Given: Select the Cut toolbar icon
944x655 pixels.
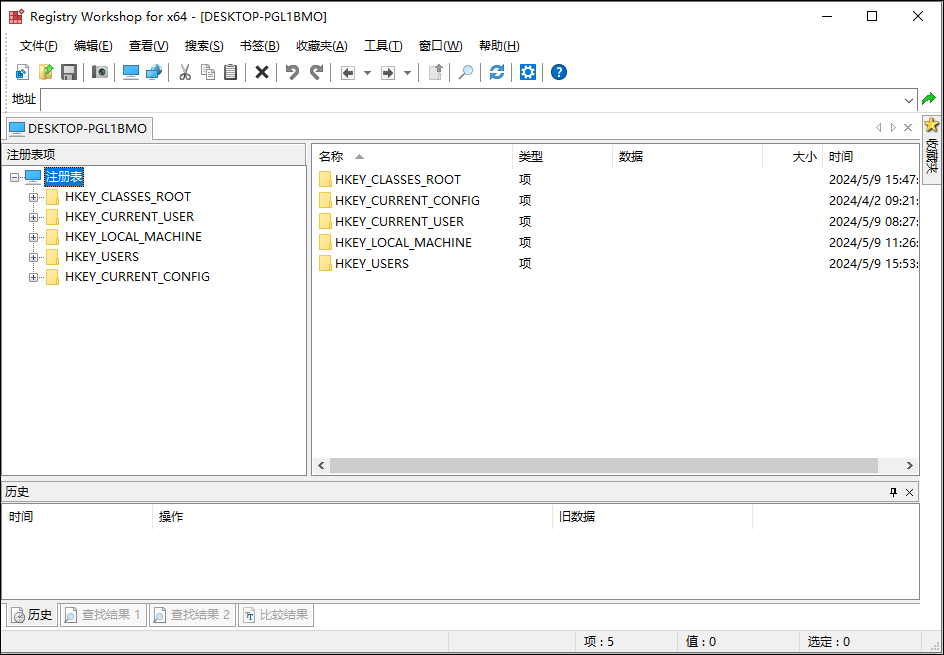Looking at the screenshot, I should point(184,72).
